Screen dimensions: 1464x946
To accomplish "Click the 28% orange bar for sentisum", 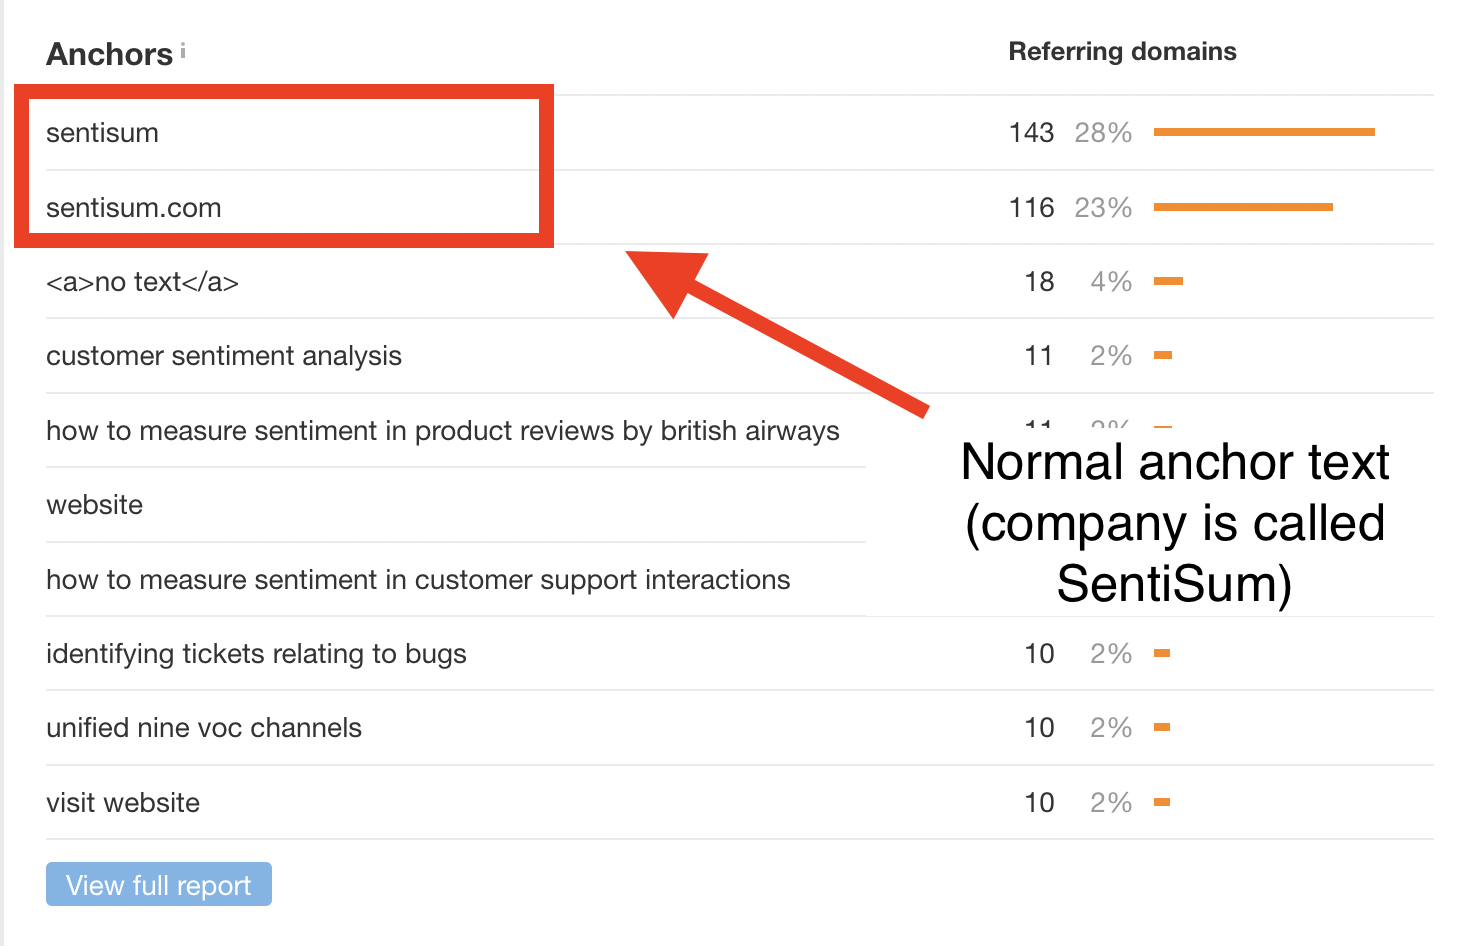I will 1264,132.
